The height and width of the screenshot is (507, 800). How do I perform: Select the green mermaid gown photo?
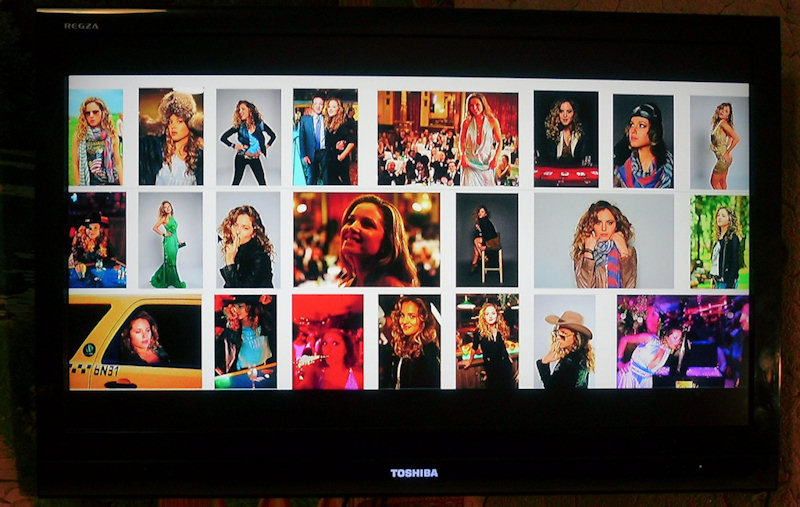tap(170, 240)
